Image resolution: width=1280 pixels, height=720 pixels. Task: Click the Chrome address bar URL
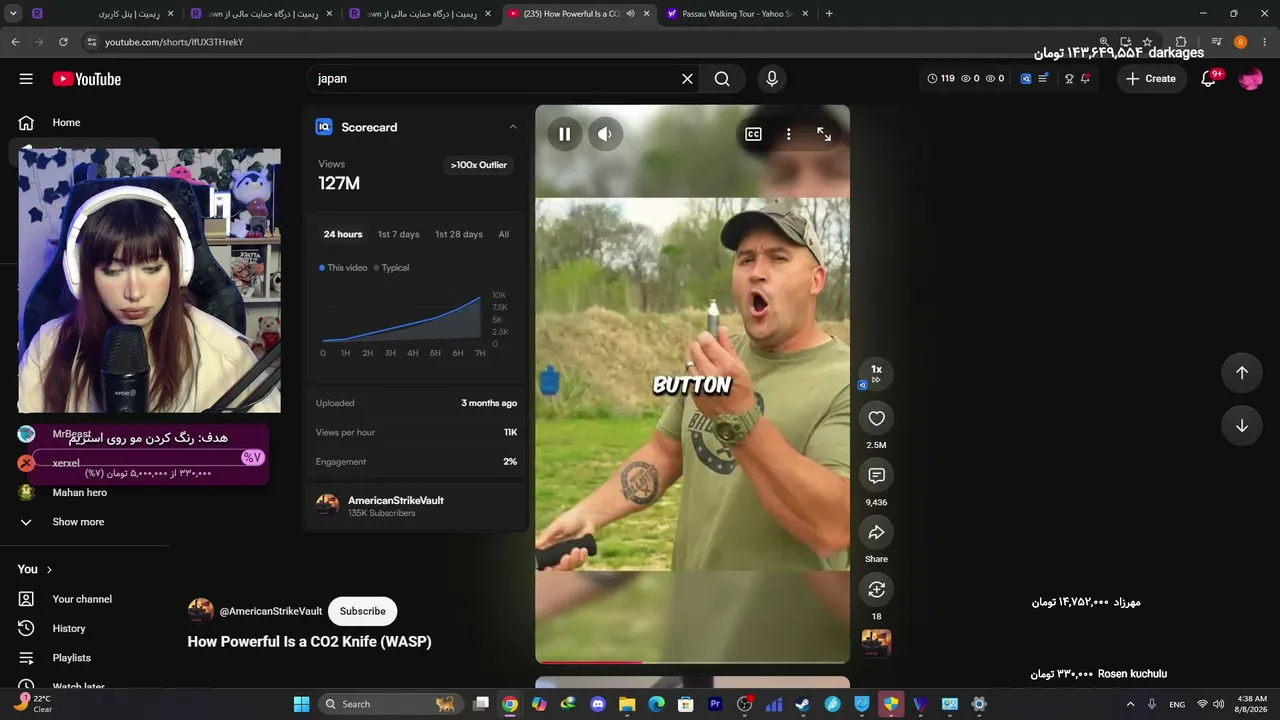(174, 42)
